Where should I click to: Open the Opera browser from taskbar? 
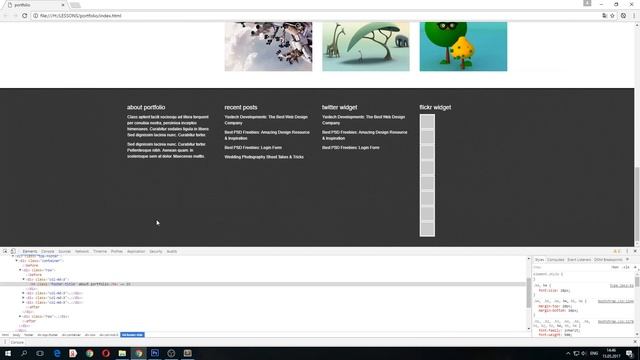pos(106,353)
